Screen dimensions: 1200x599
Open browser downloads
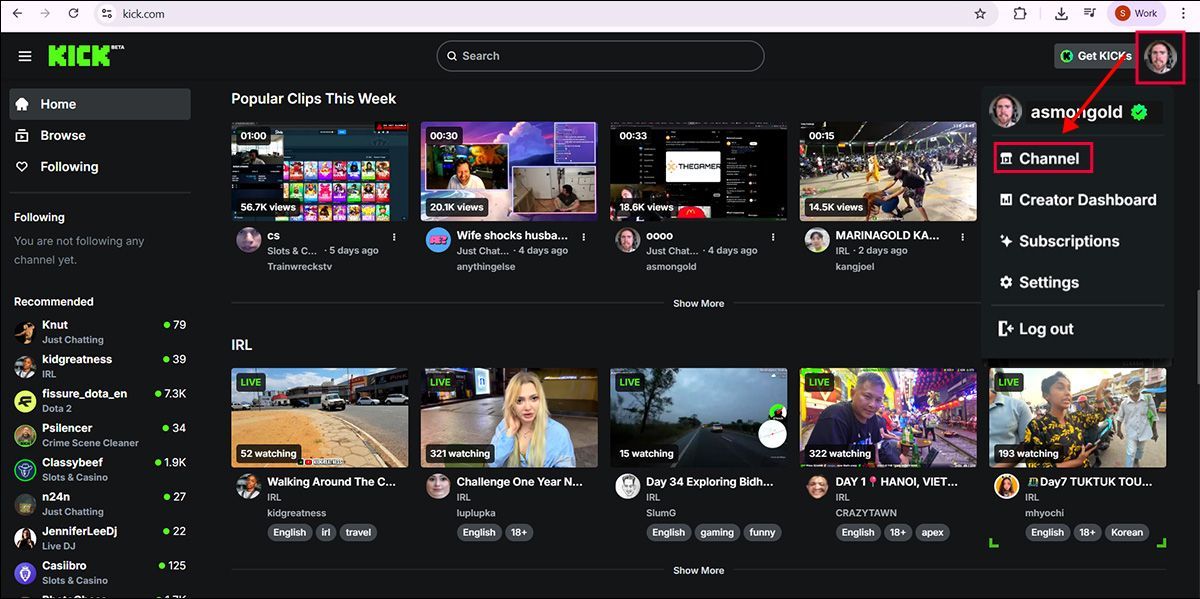[1061, 14]
